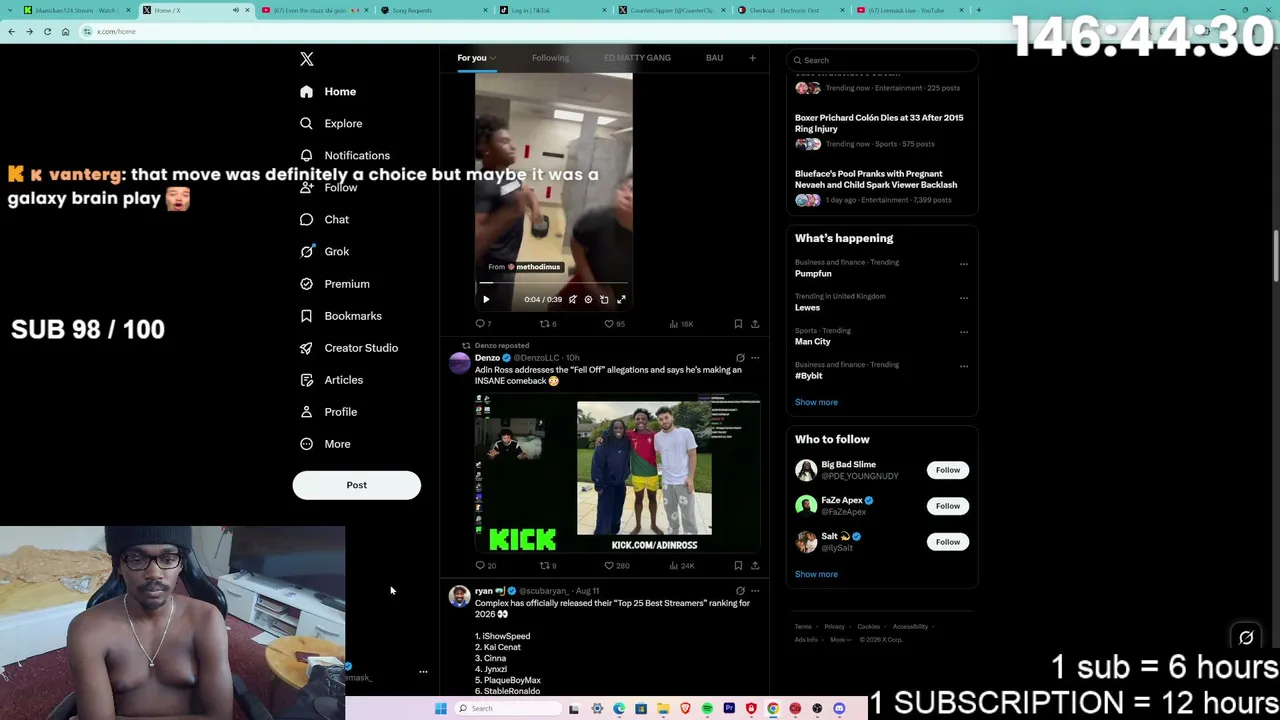Open Discord from the taskbar
Viewport: 1280px width, 720px height.
(x=839, y=709)
